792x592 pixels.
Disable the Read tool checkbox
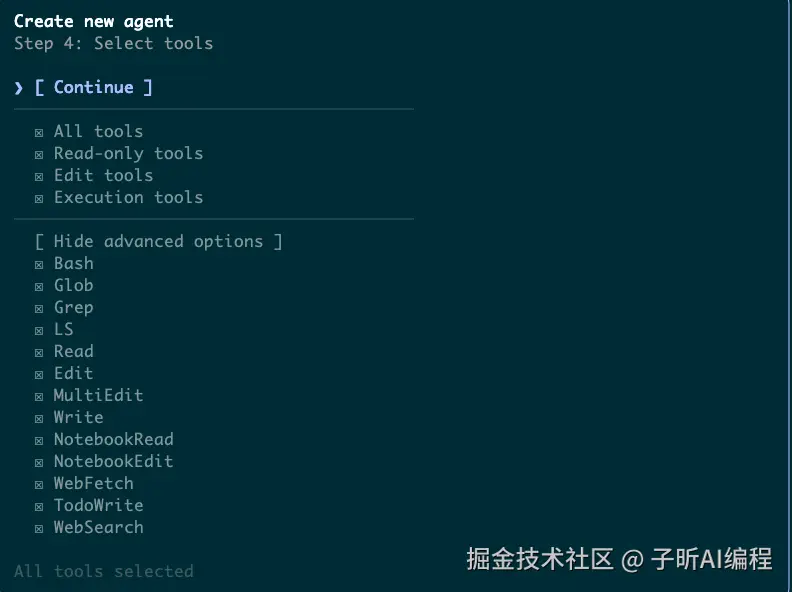click(39, 352)
